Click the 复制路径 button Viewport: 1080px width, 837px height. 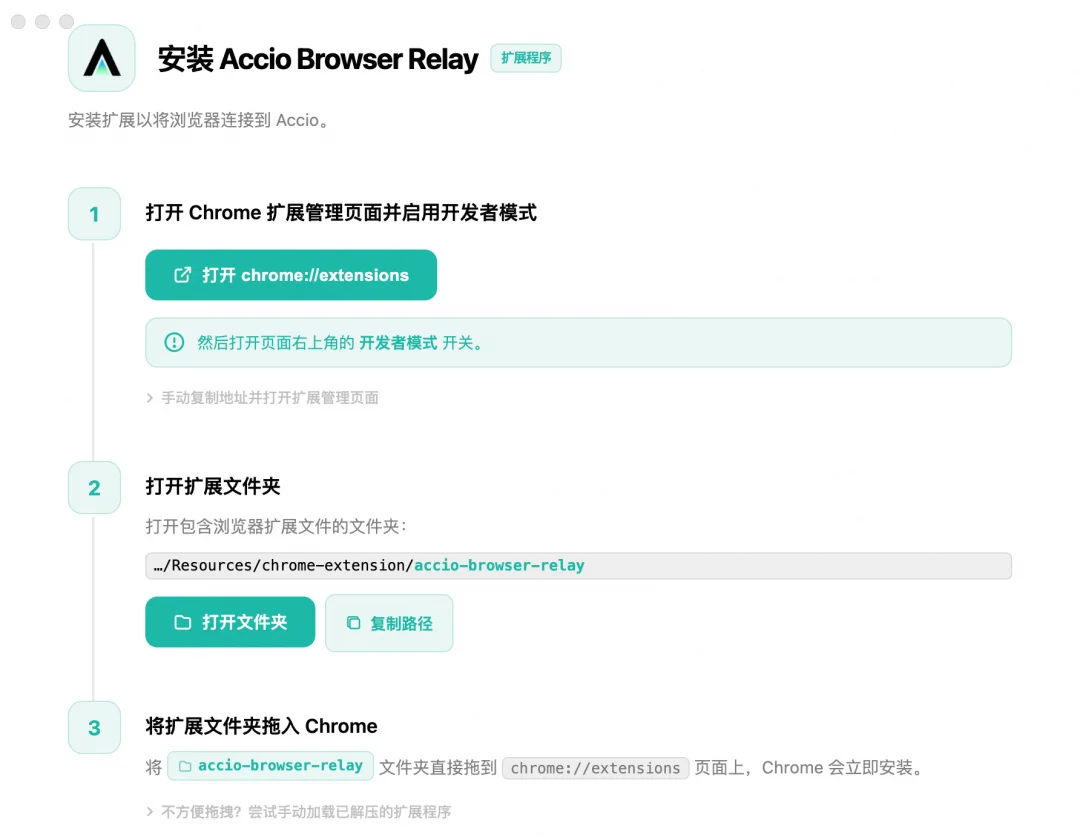tap(389, 623)
